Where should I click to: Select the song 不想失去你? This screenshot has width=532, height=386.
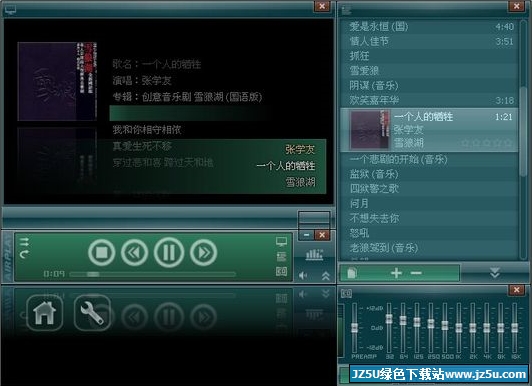pos(428,218)
